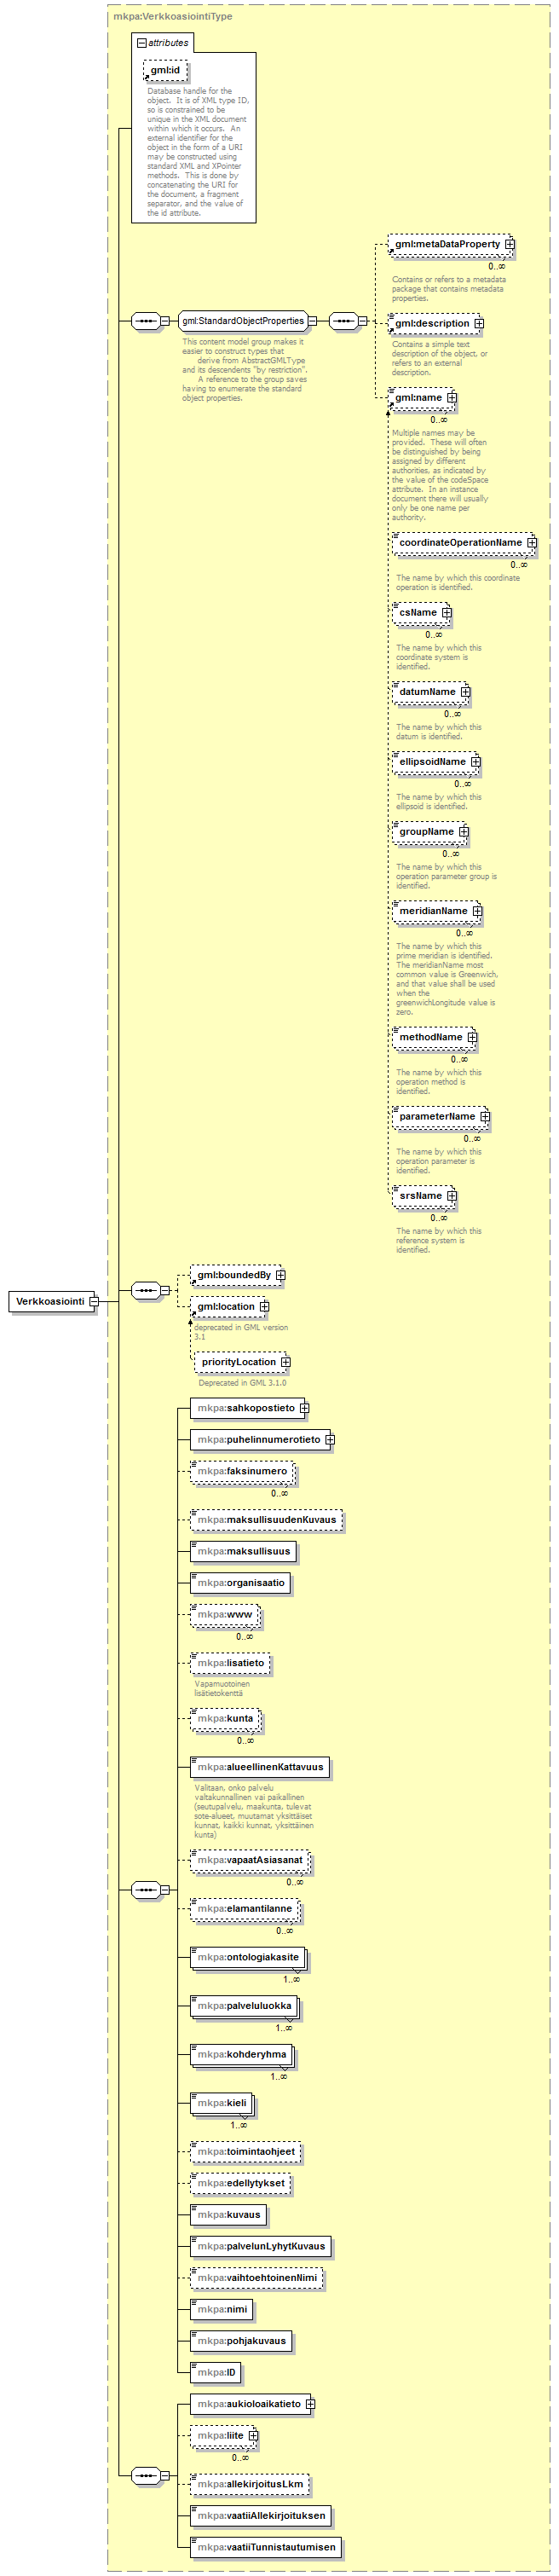Select mkpa:pohjakuvaus element
This screenshot has width=559, height=2576.
pyautogui.click(x=242, y=2340)
